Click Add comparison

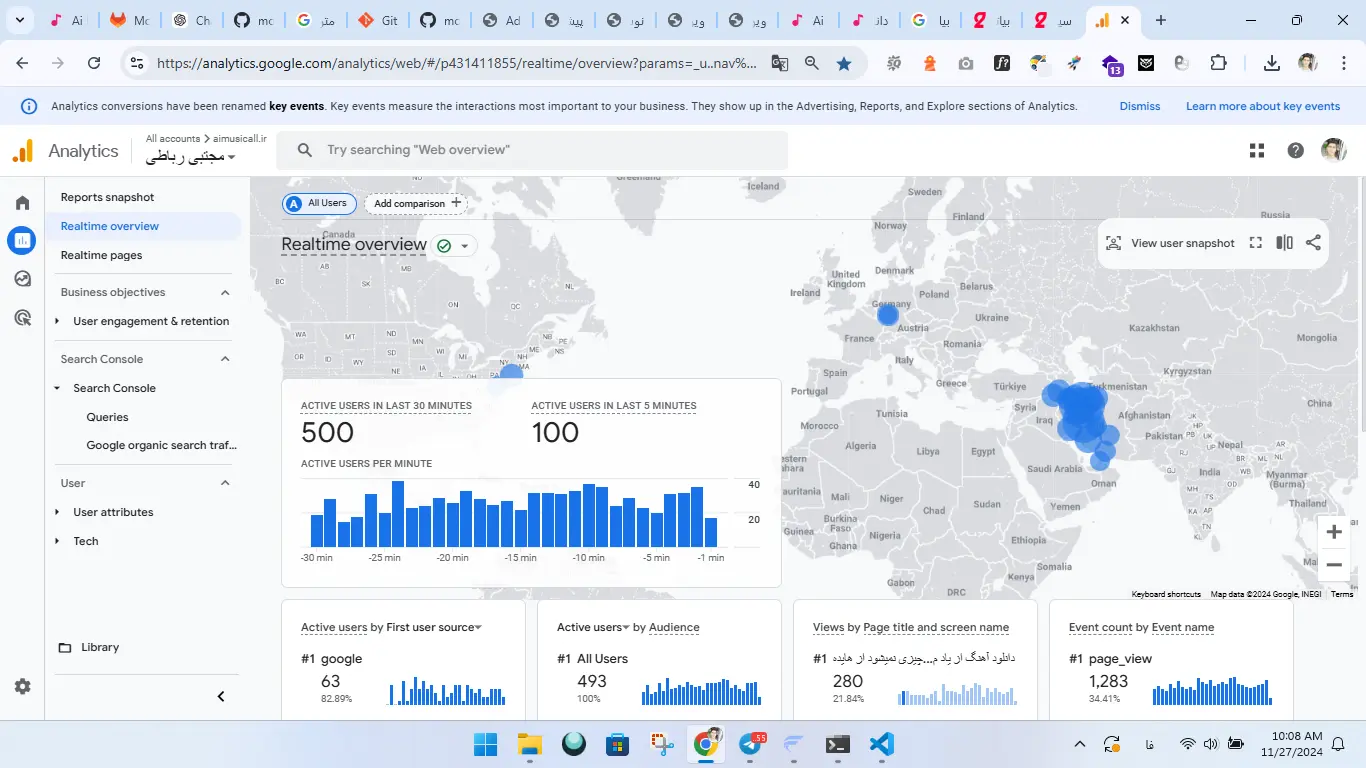coord(416,203)
